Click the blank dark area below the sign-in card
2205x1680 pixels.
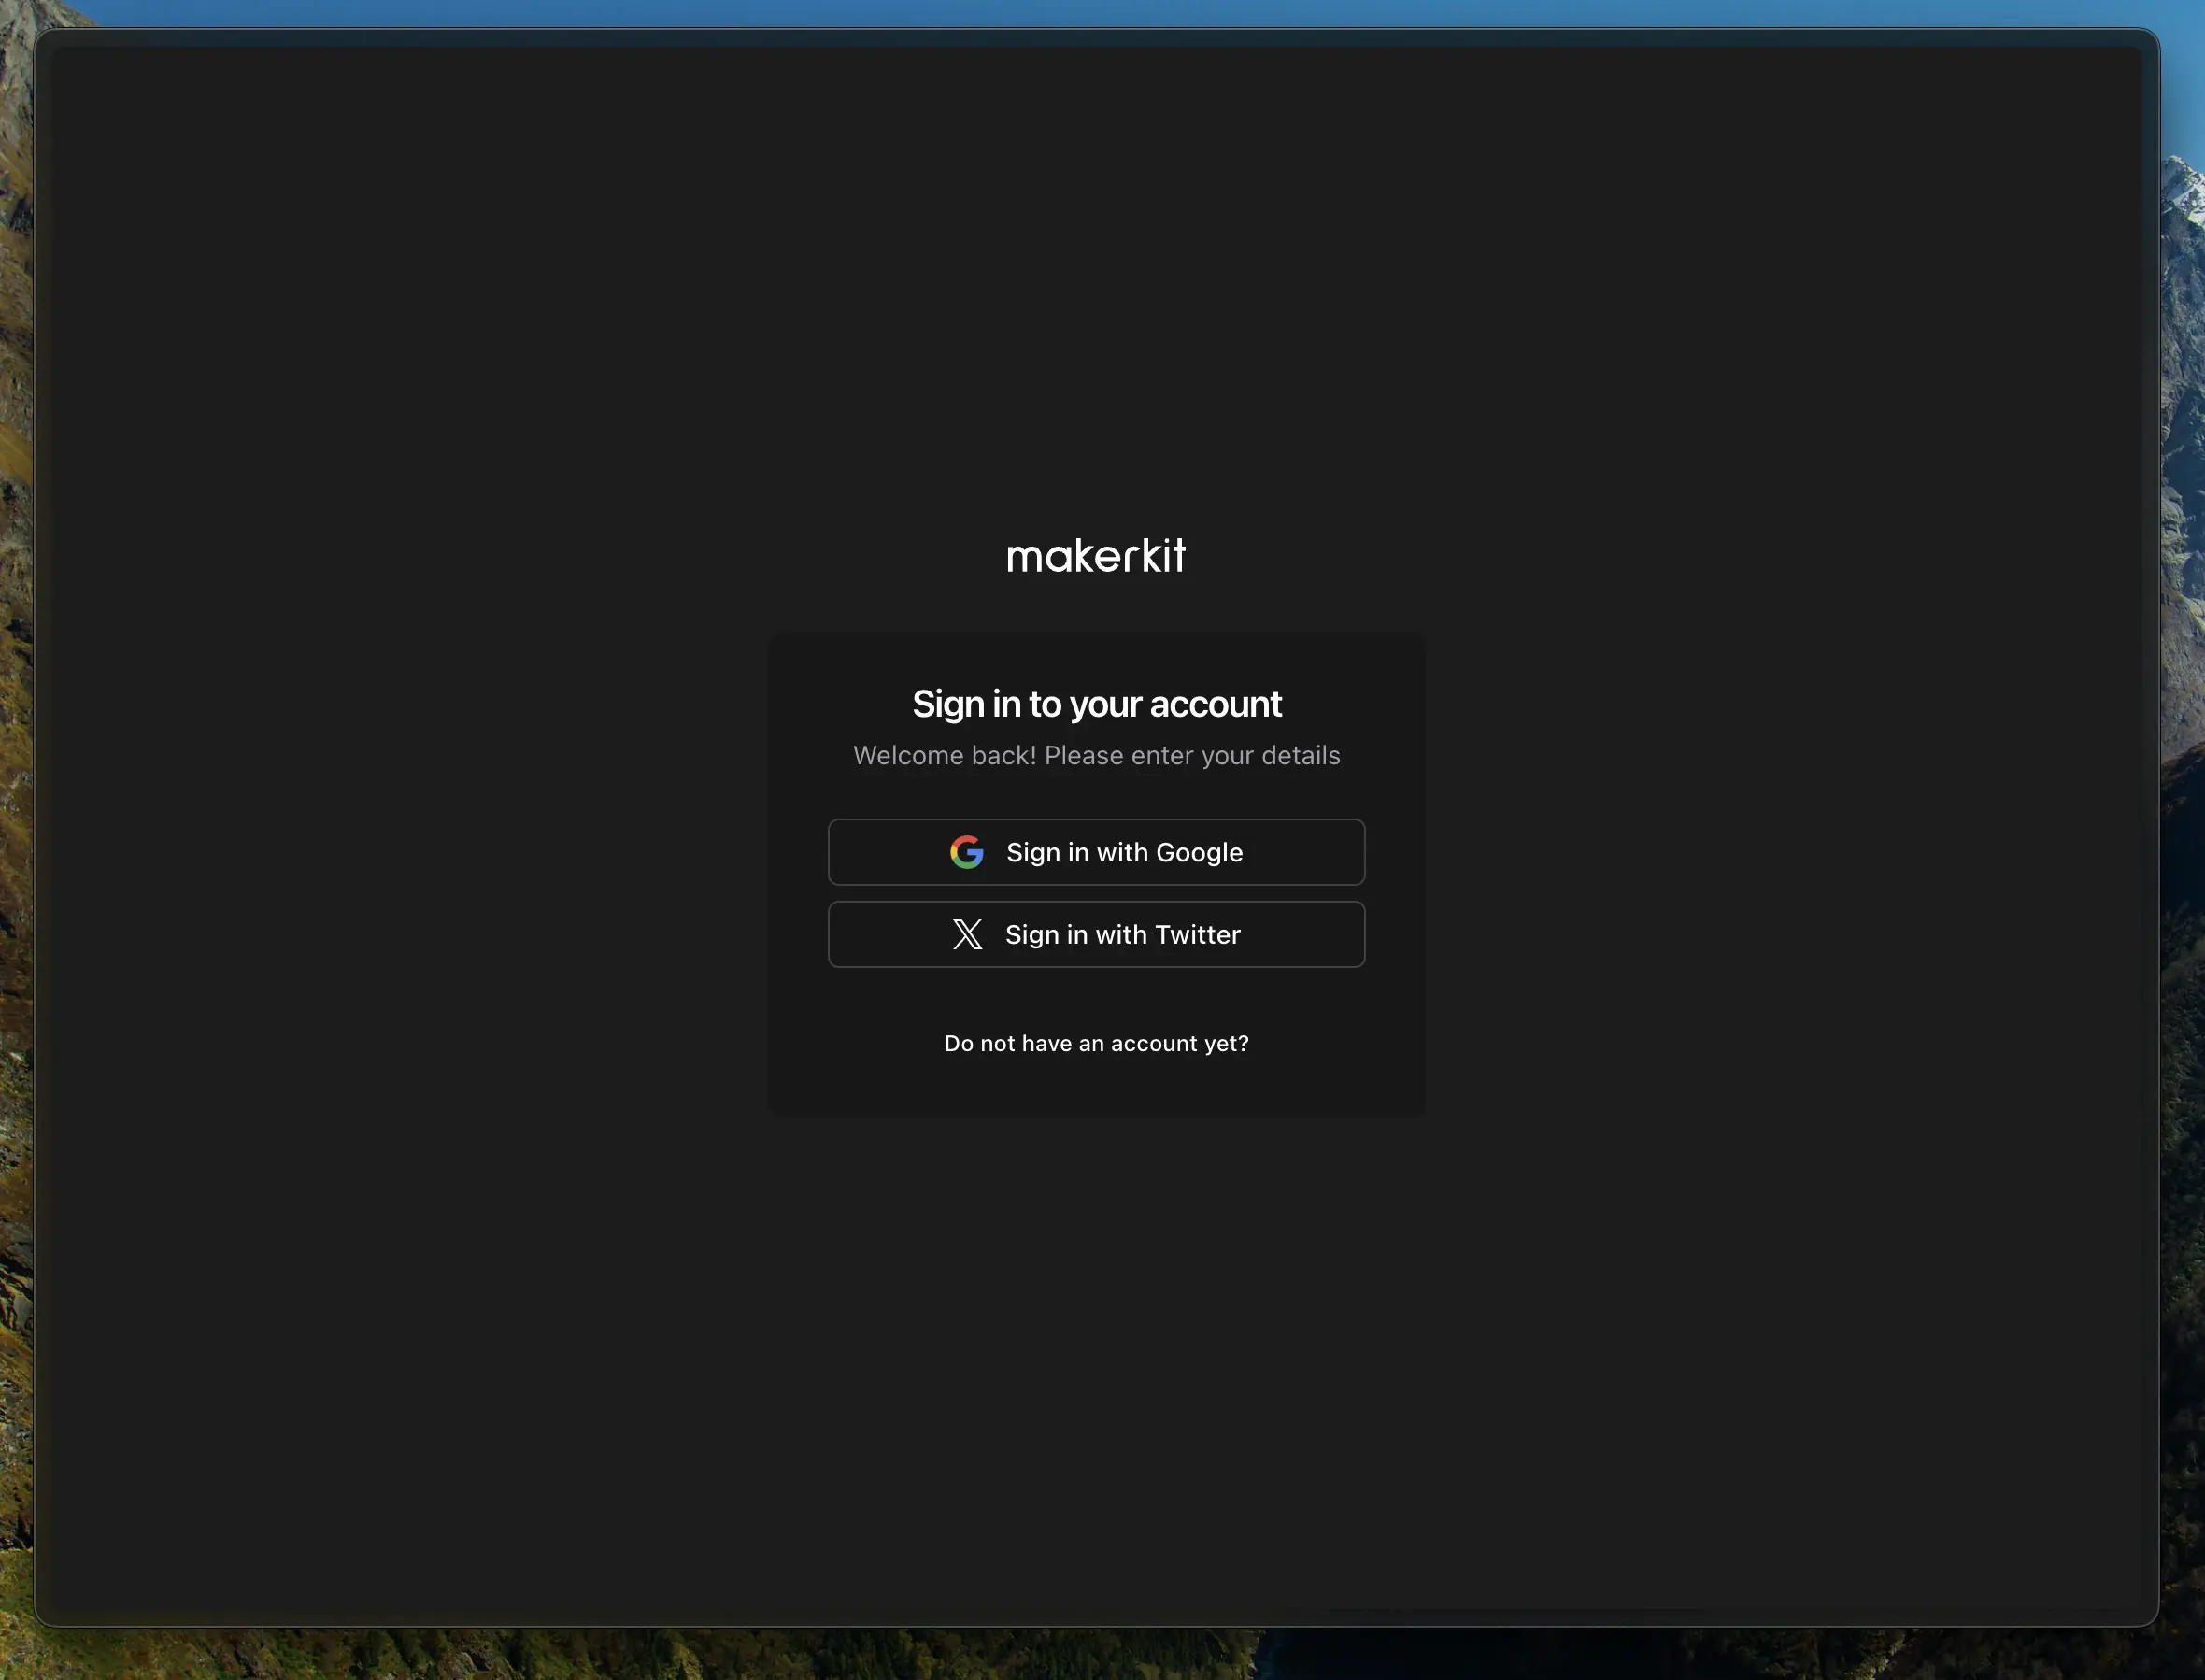[1096, 1350]
